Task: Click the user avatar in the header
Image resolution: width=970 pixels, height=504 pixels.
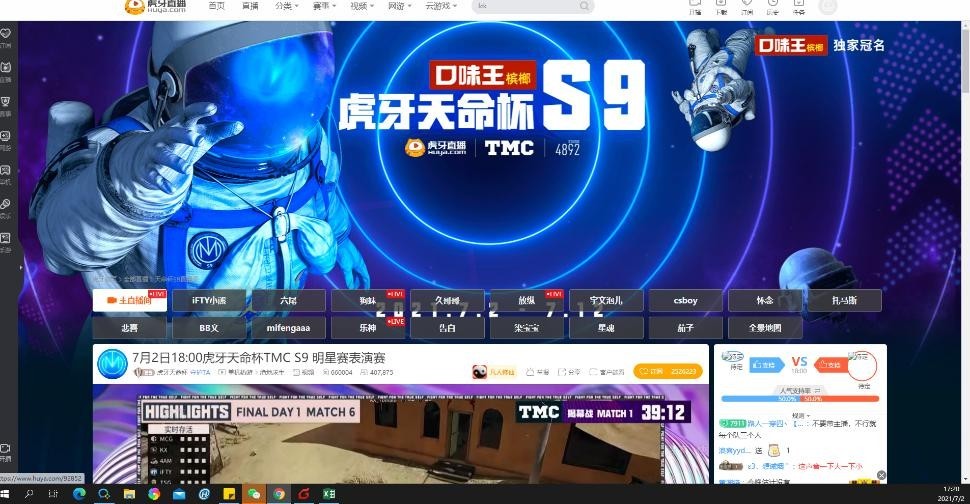Action: [827, 6]
